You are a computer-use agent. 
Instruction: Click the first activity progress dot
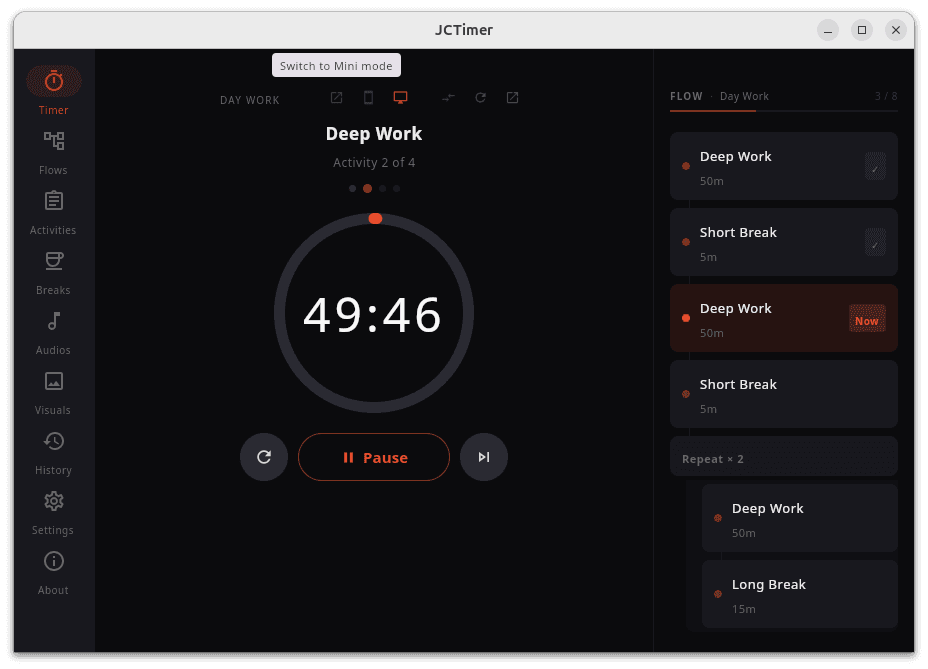pyautogui.click(x=353, y=189)
